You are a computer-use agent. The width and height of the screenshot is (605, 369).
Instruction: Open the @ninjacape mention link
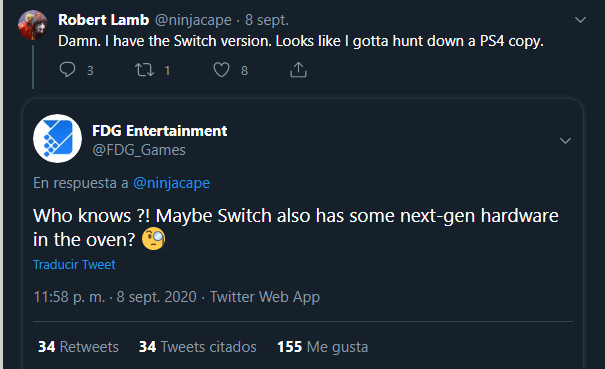(171, 183)
